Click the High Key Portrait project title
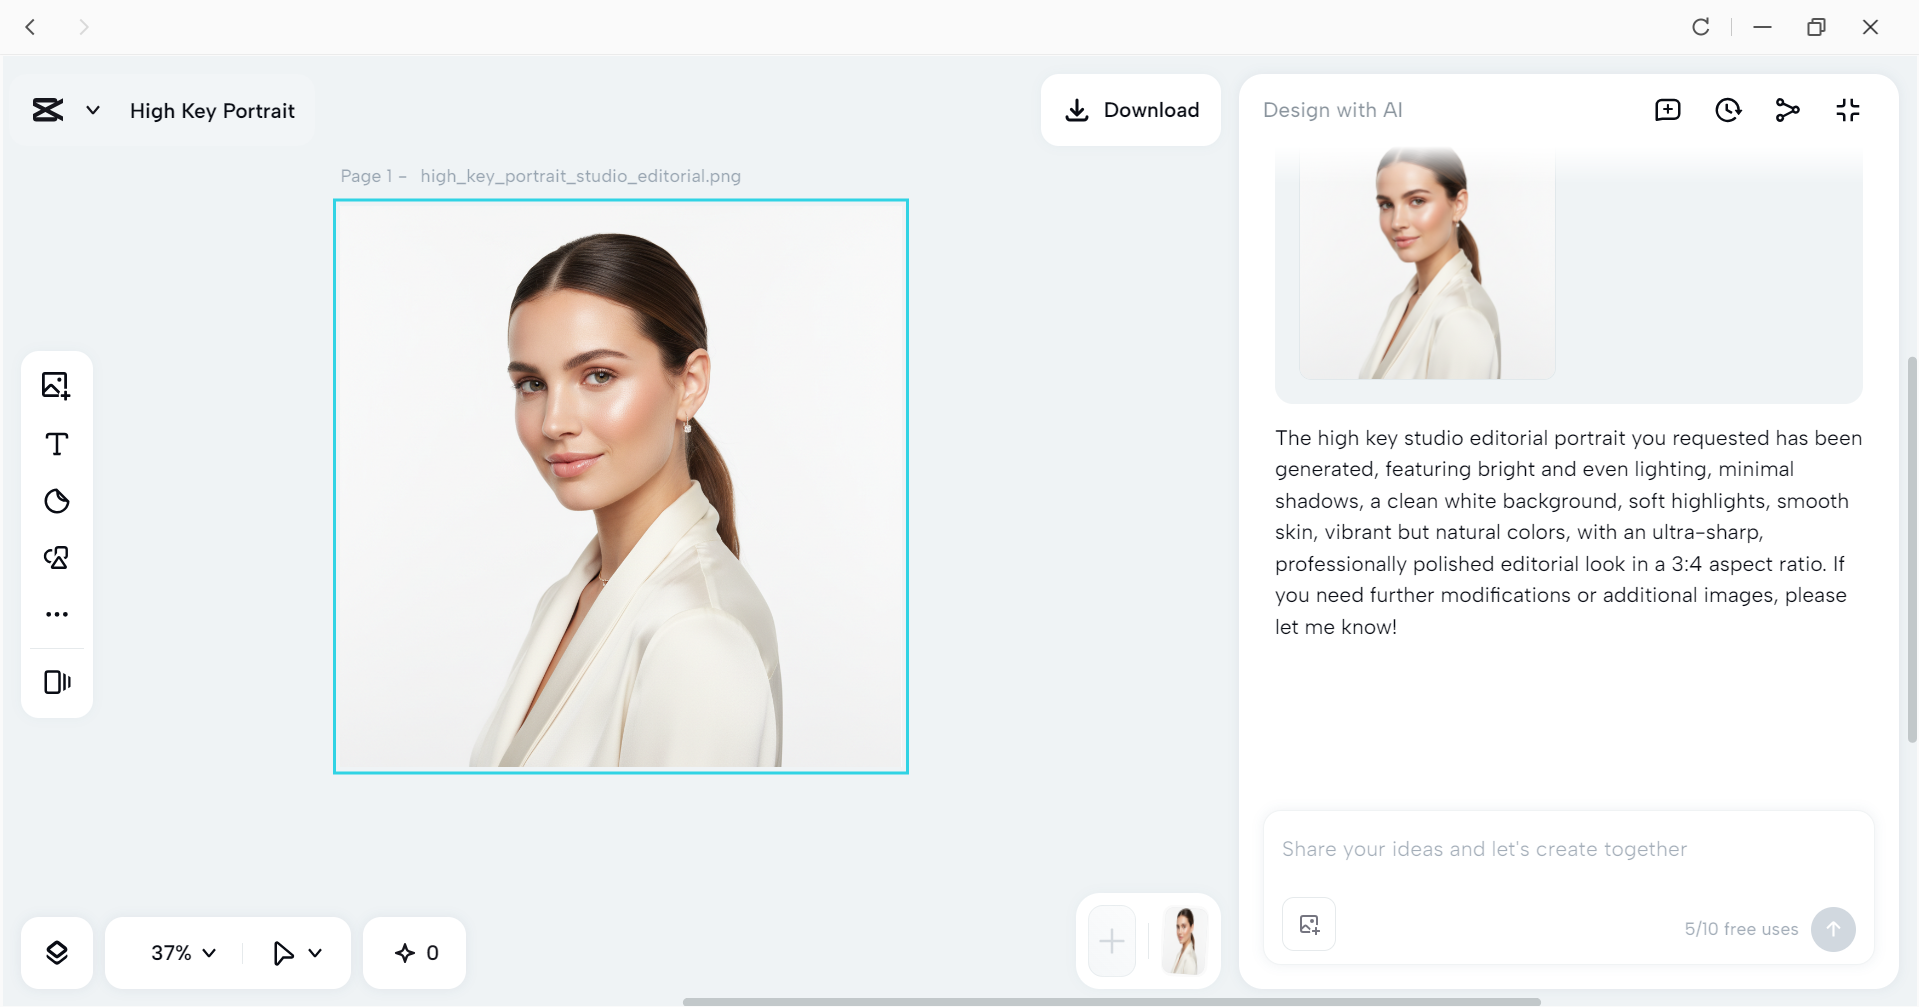 [212, 111]
